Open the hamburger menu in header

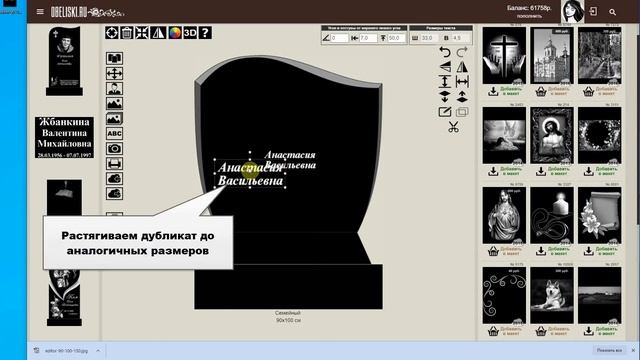40,12
